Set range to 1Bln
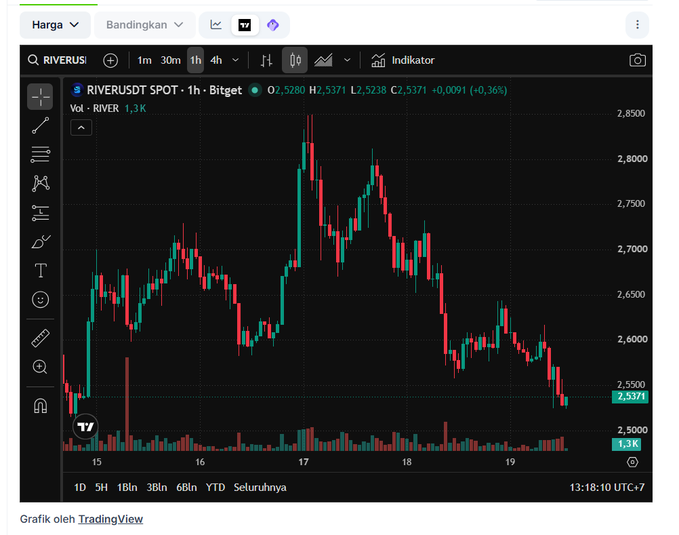The height and width of the screenshot is (535, 679). pos(127,487)
